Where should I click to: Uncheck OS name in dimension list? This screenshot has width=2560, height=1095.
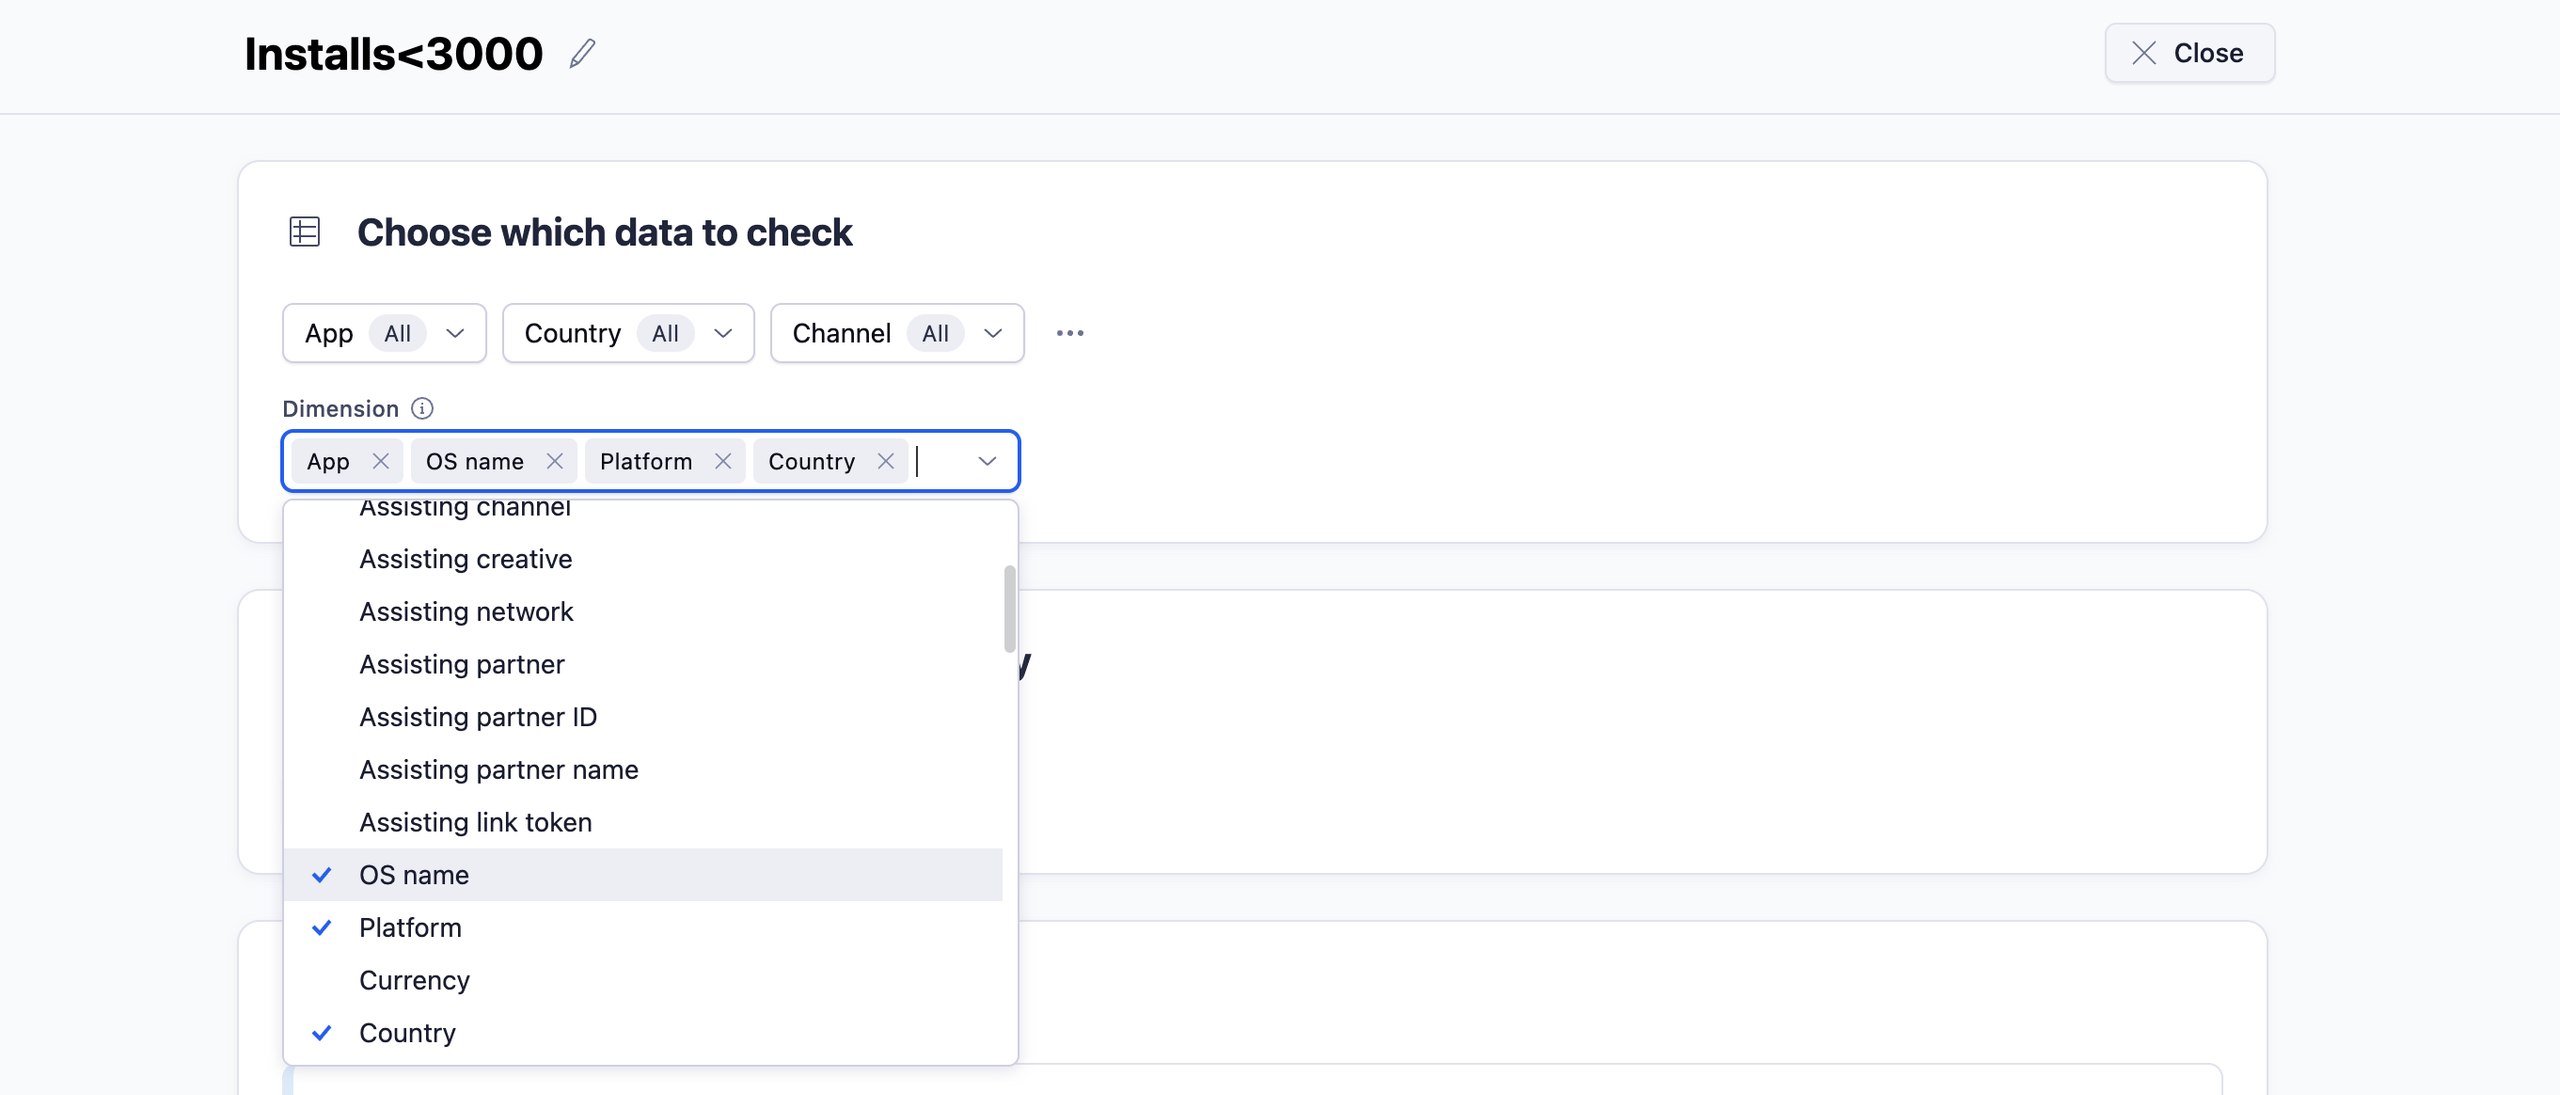(414, 875)
